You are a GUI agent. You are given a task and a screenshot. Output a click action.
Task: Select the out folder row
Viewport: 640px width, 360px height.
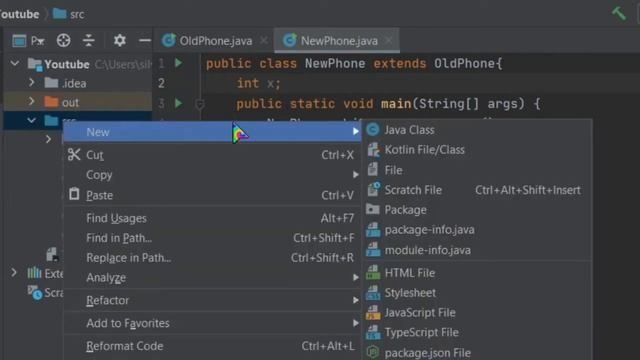(78, 102)
